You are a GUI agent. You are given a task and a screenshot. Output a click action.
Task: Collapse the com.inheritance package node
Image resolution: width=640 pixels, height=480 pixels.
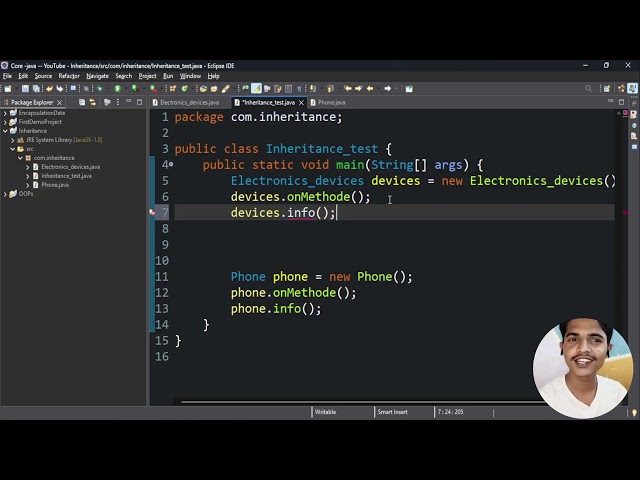click(x=20, y=158)
